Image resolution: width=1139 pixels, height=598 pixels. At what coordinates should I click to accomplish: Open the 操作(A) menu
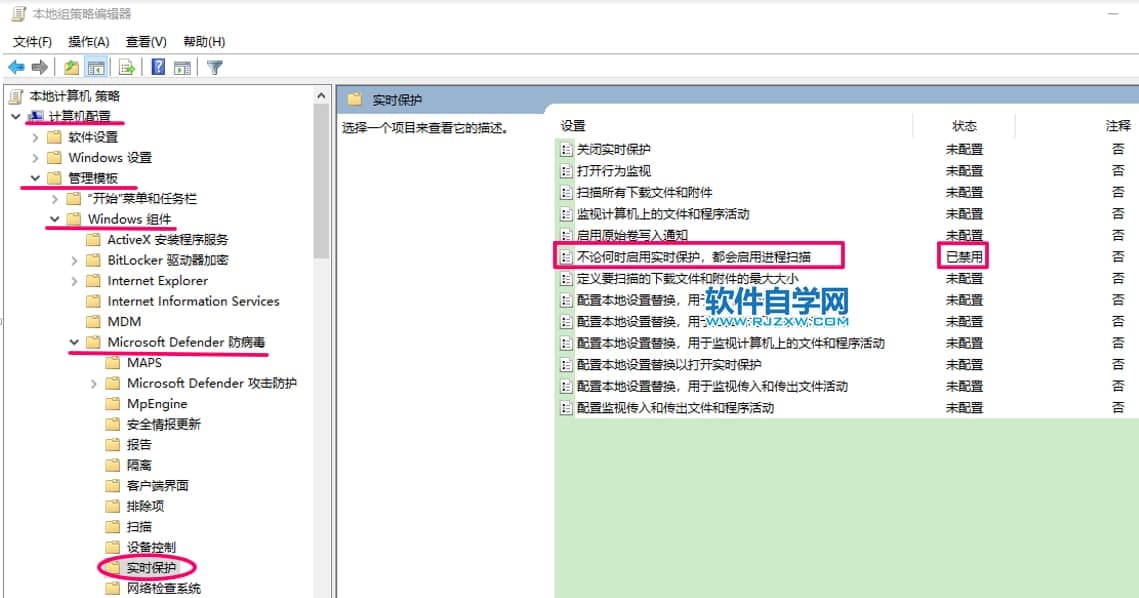click(88, 41)
